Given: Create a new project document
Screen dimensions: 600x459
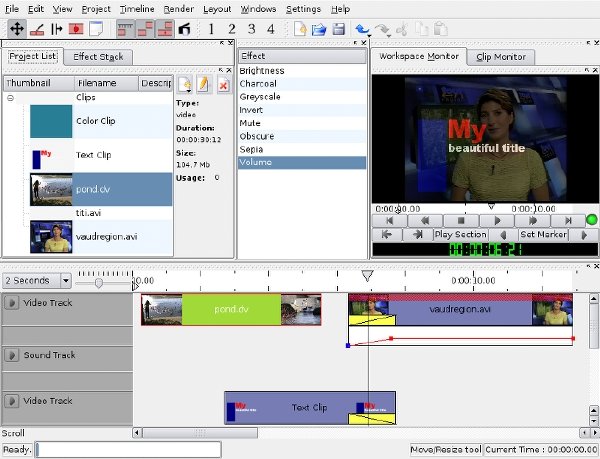Looking at the screenshot, I should click(300, 29).
